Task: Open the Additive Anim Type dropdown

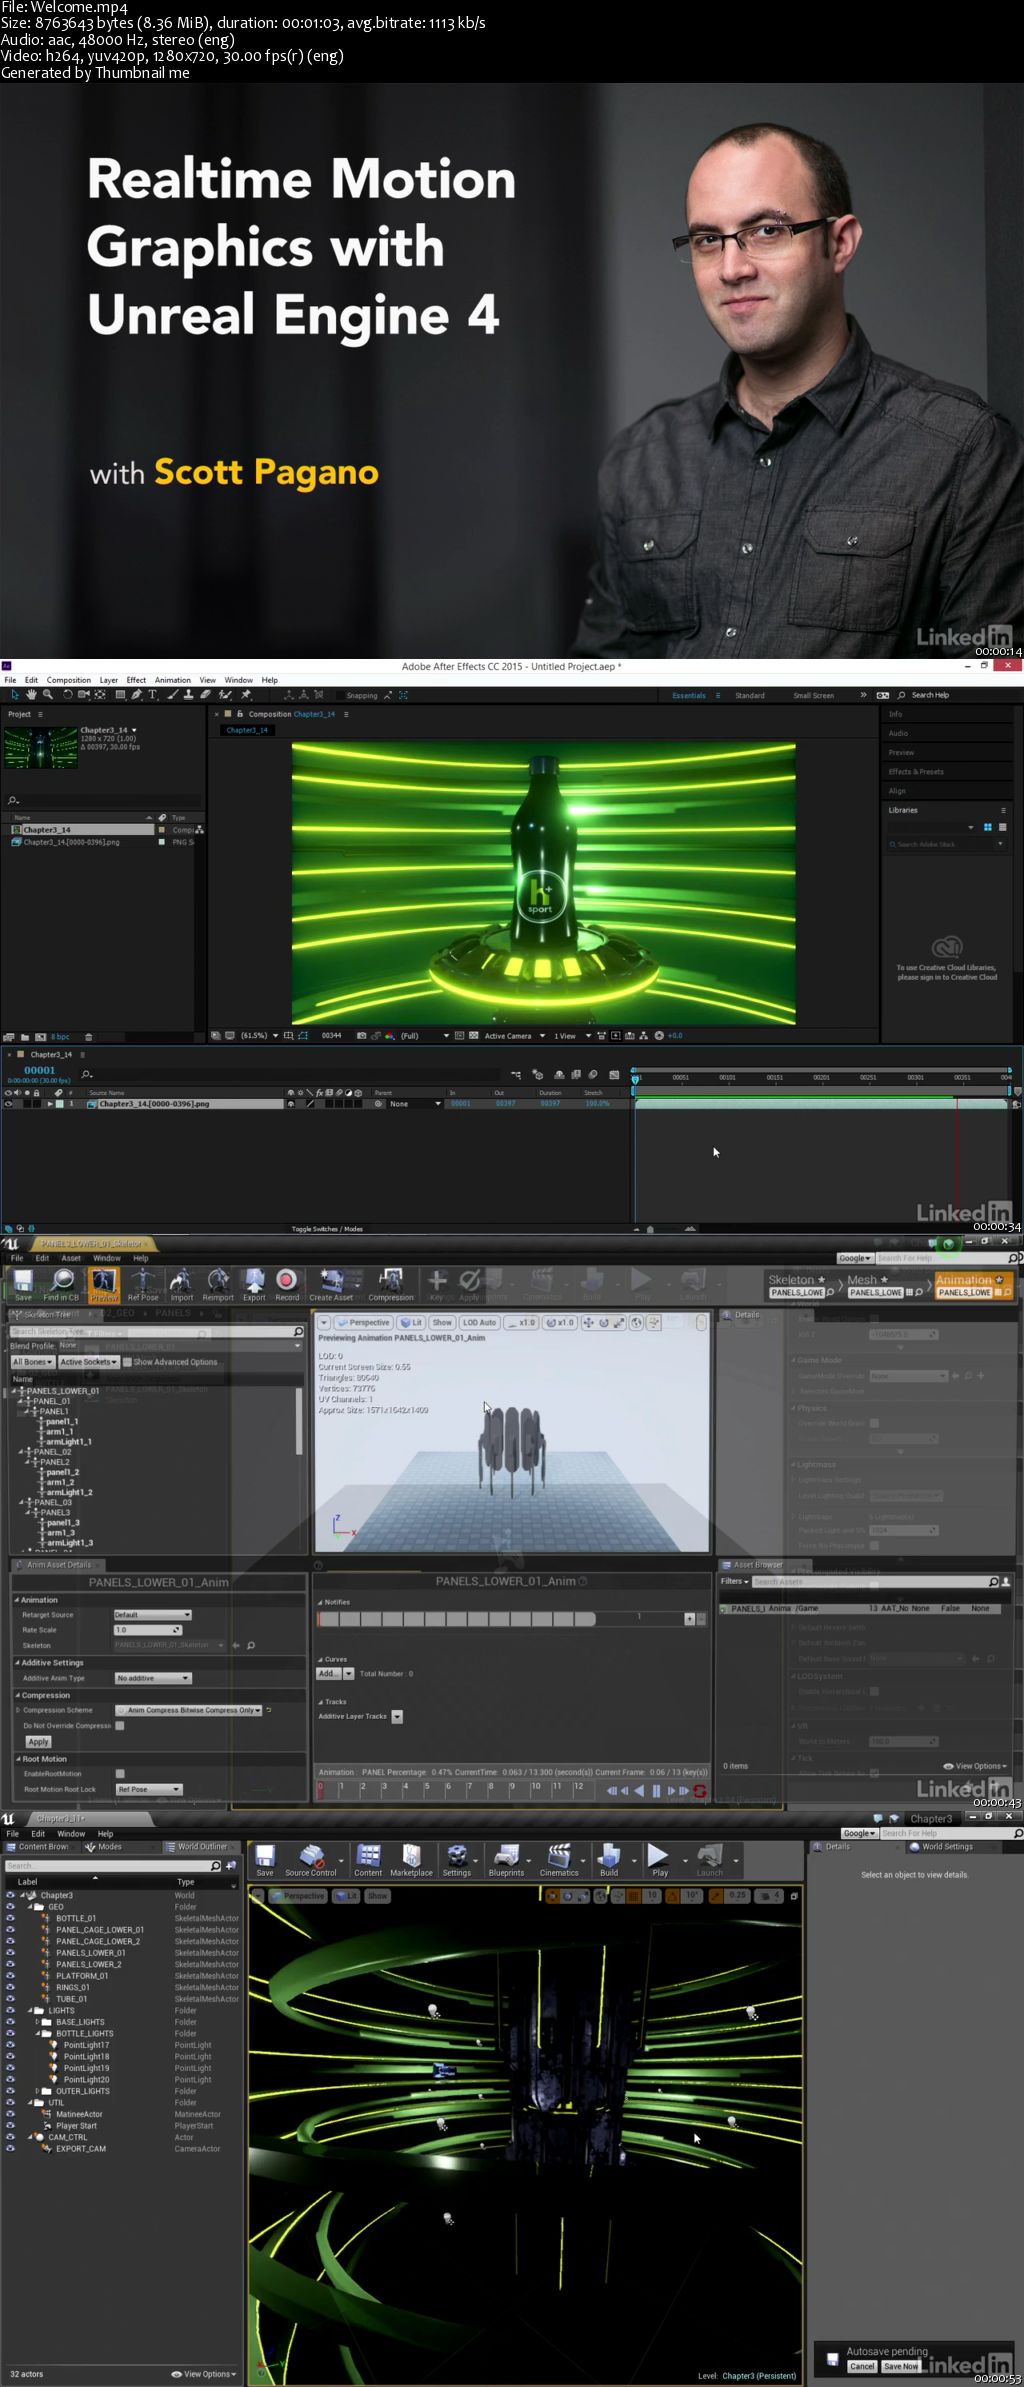Action: (x=152, y=1678)
